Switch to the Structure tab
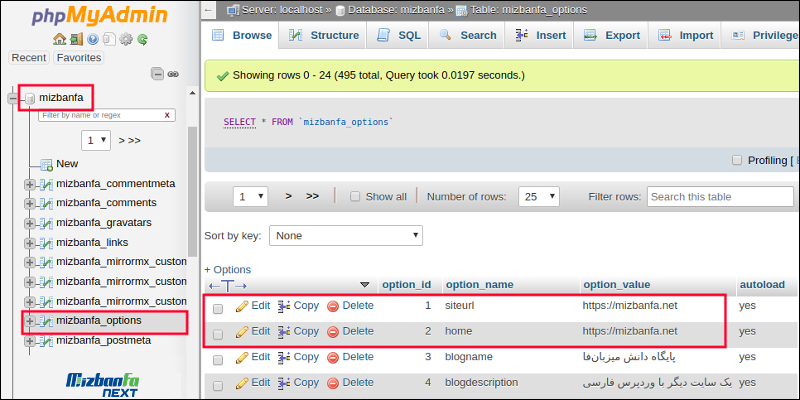 tap(323, 35)
